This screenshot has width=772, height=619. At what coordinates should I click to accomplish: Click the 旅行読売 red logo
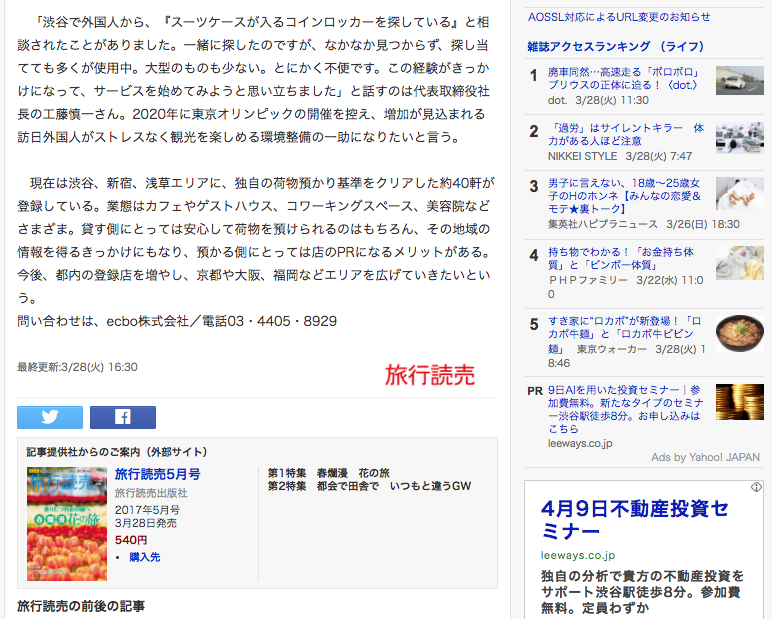[429, 375]
